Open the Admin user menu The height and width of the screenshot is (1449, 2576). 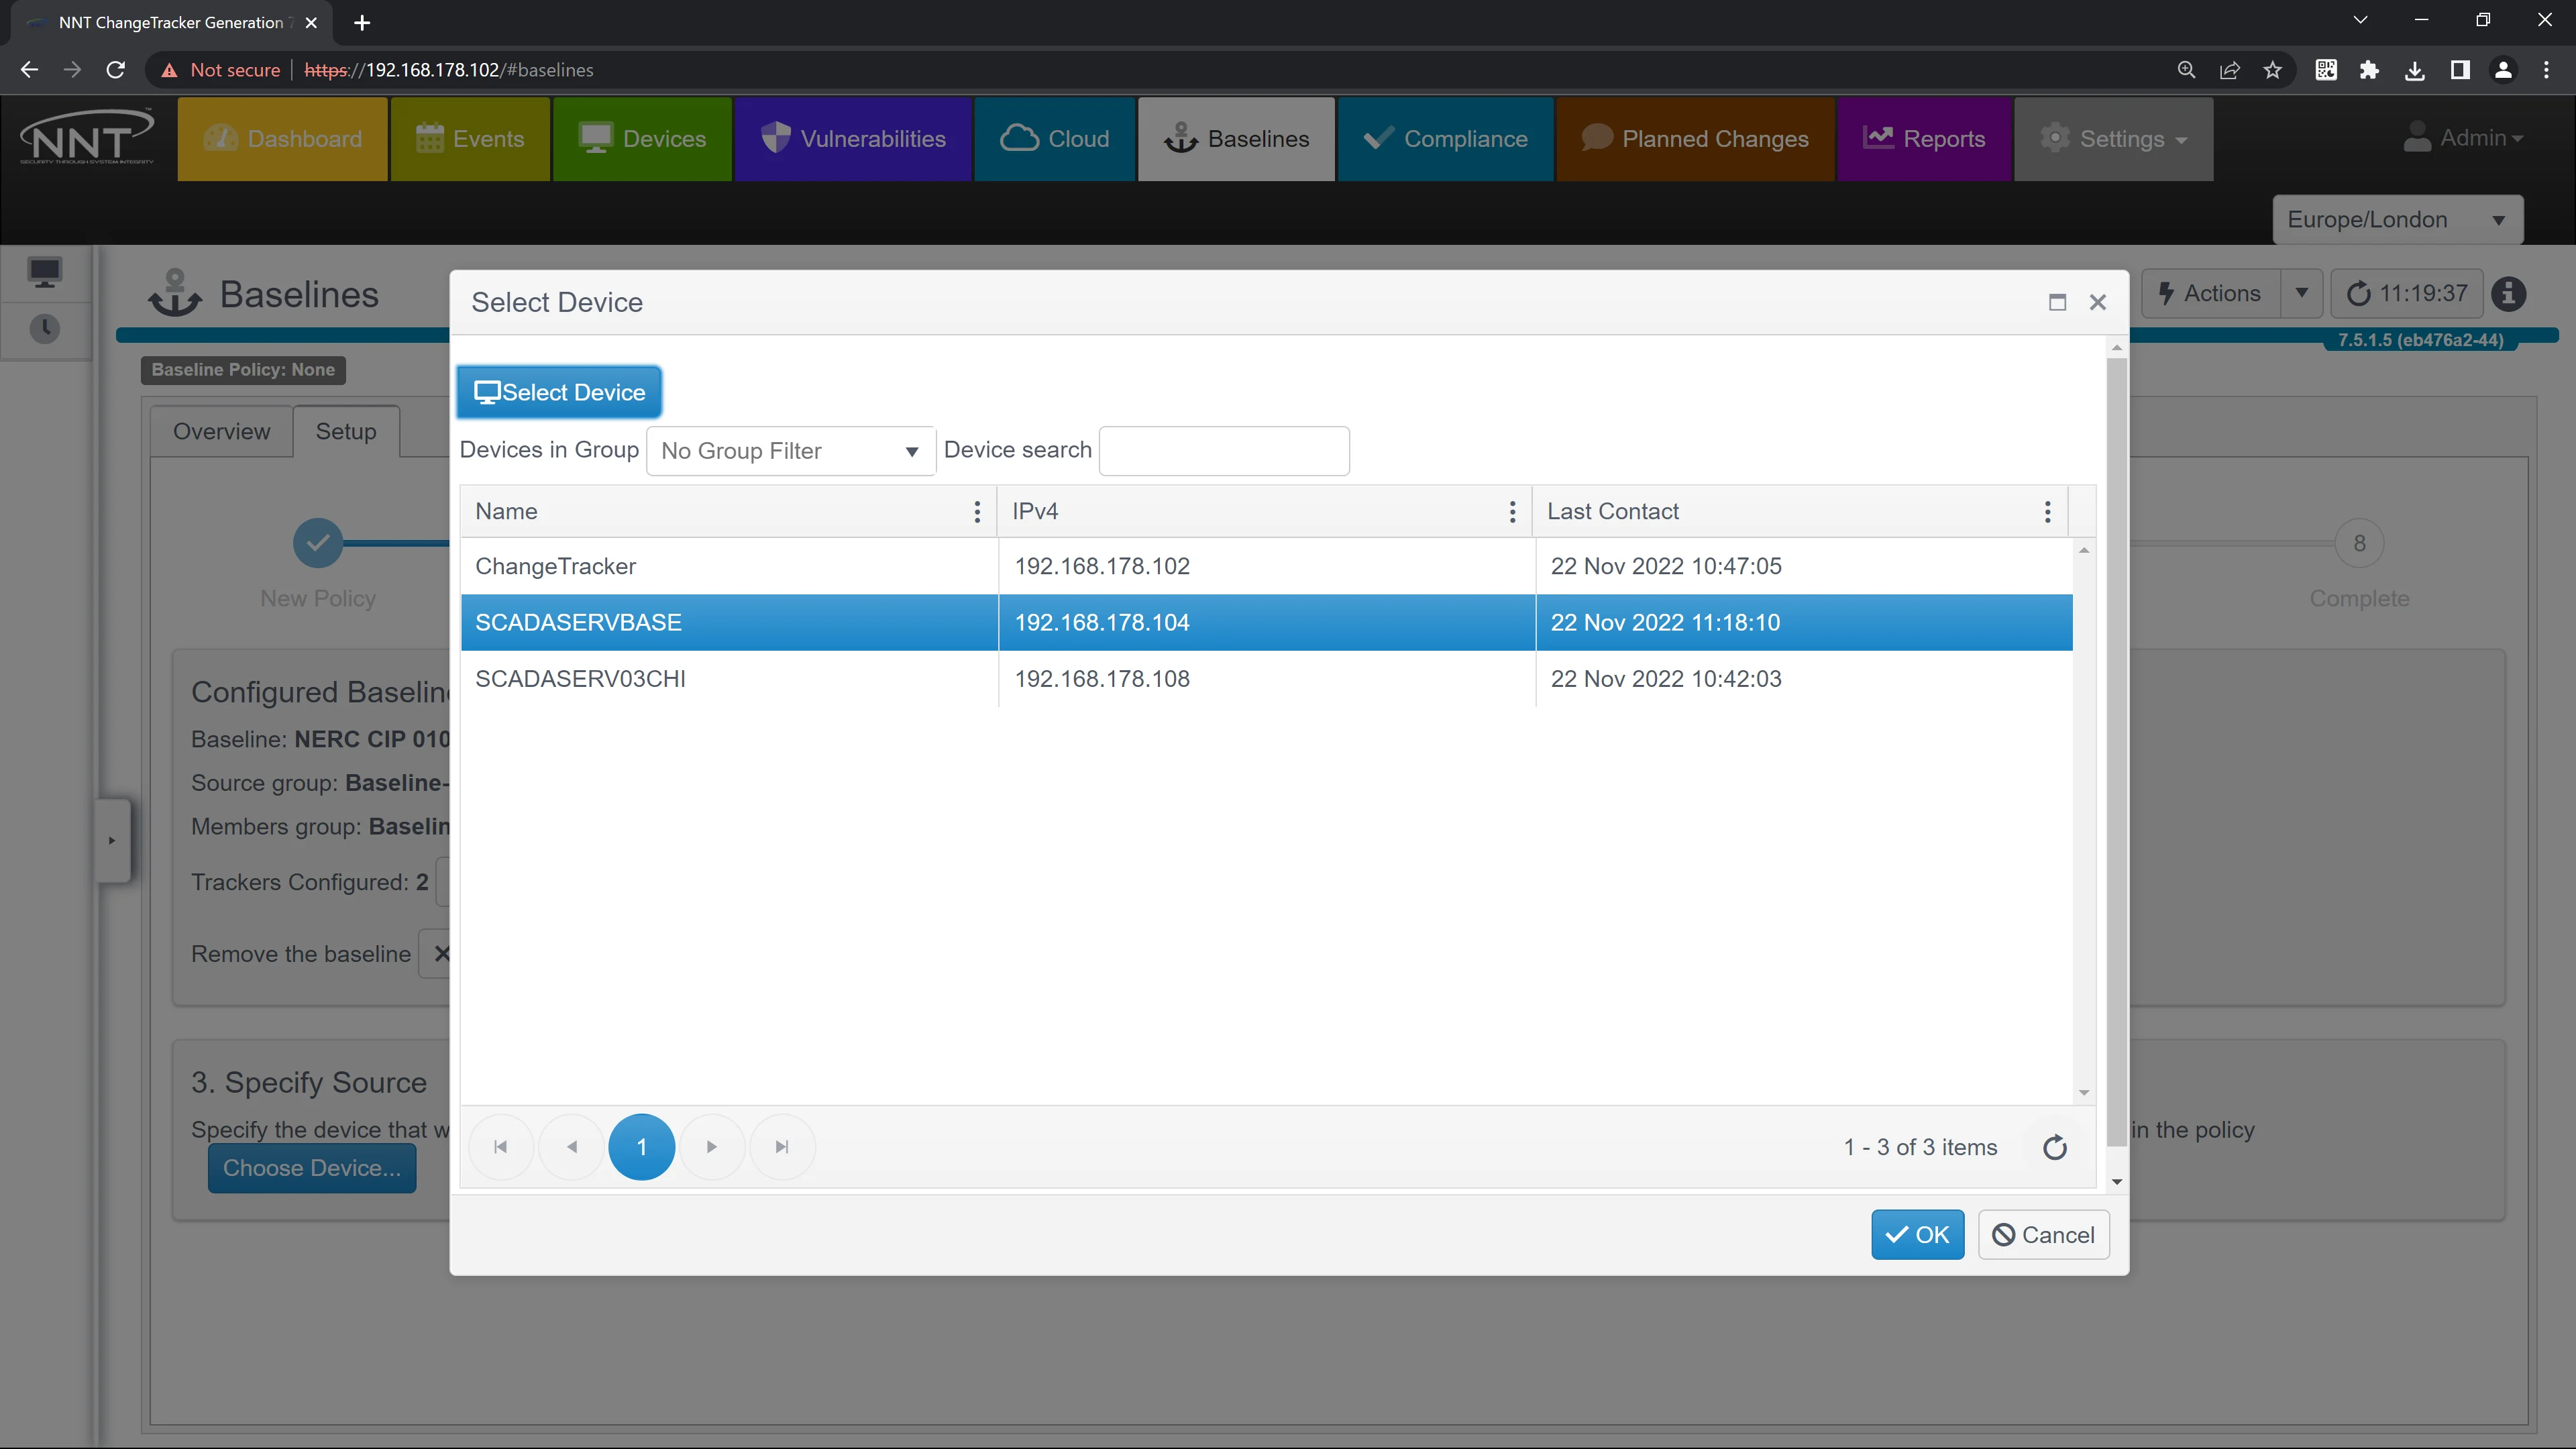pos(2463,138)
